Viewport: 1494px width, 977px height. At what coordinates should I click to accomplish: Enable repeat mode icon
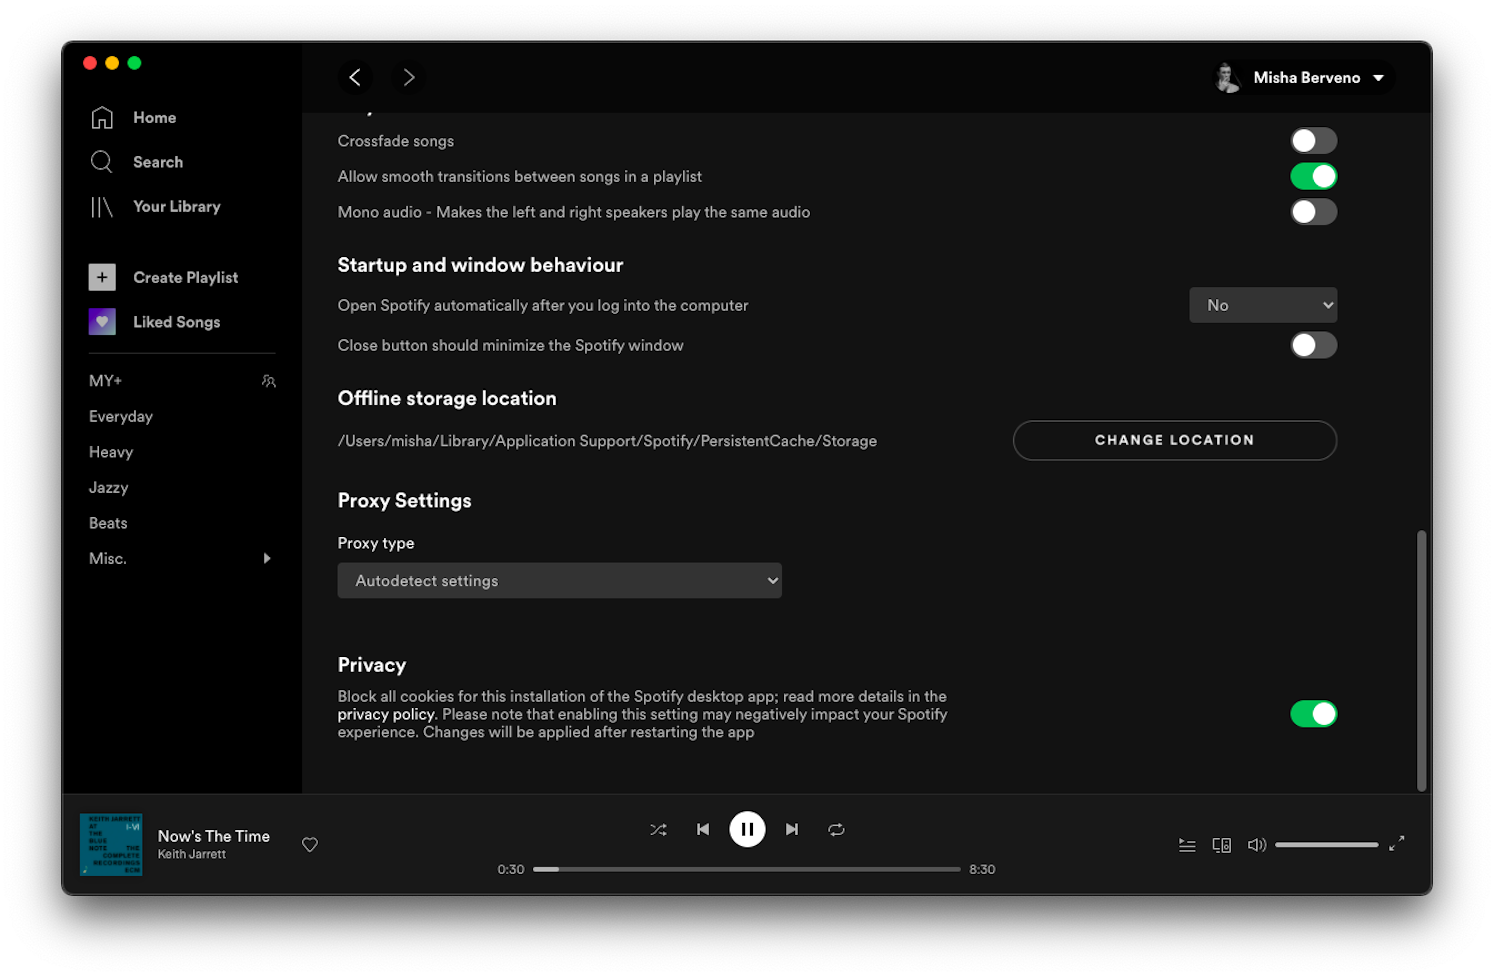(836, 829)
